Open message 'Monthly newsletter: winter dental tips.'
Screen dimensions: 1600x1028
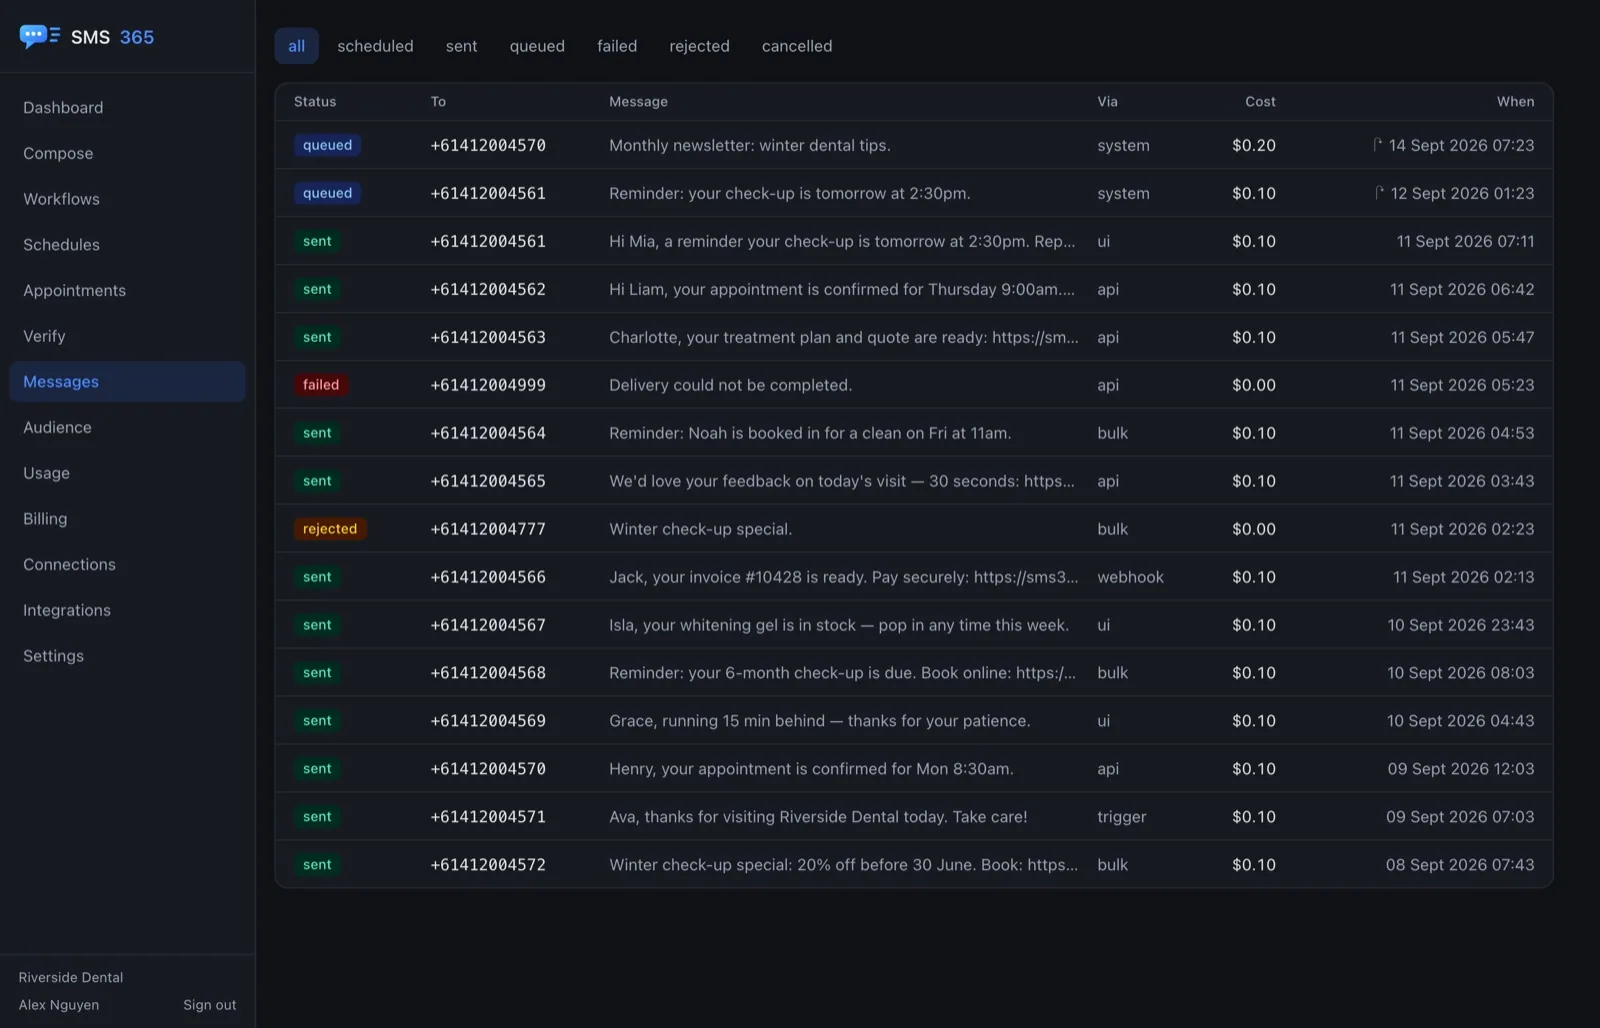(x=750, y=145)
